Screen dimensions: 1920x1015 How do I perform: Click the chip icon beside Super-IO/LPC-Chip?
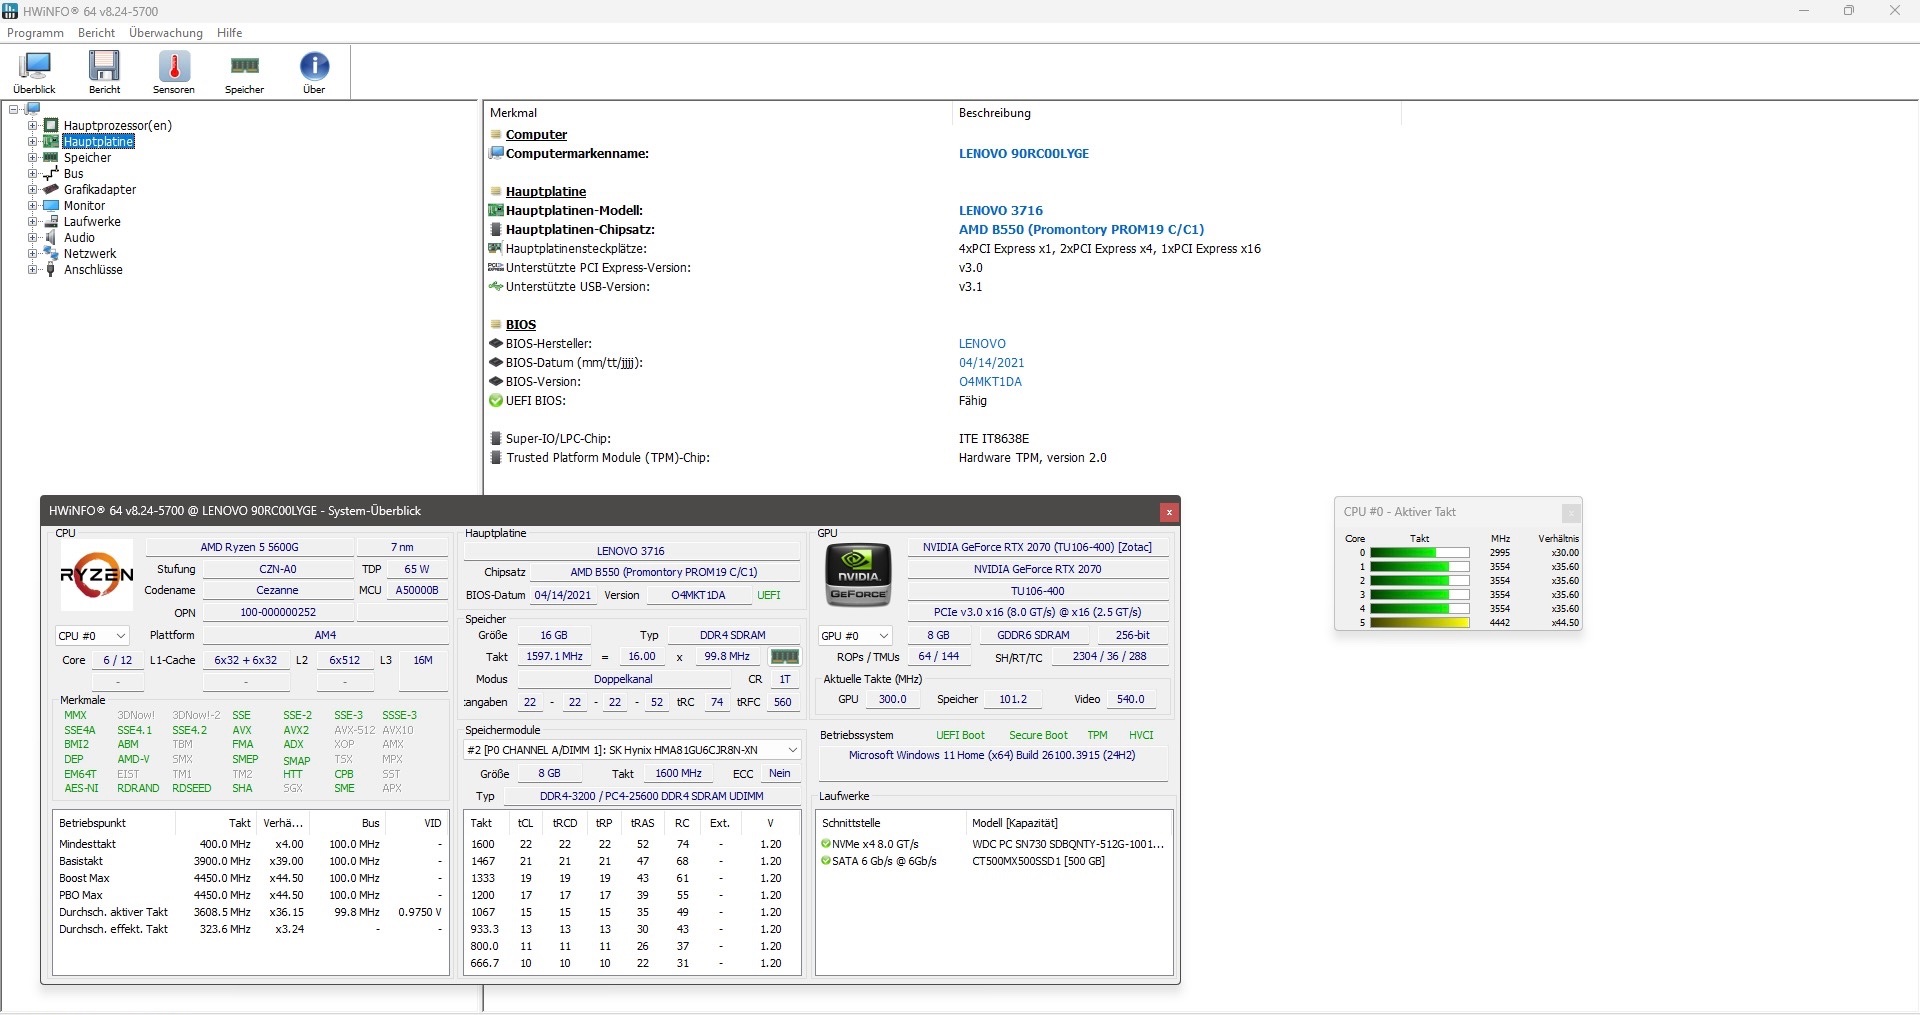pyautogui.click(x=495, y=438)
